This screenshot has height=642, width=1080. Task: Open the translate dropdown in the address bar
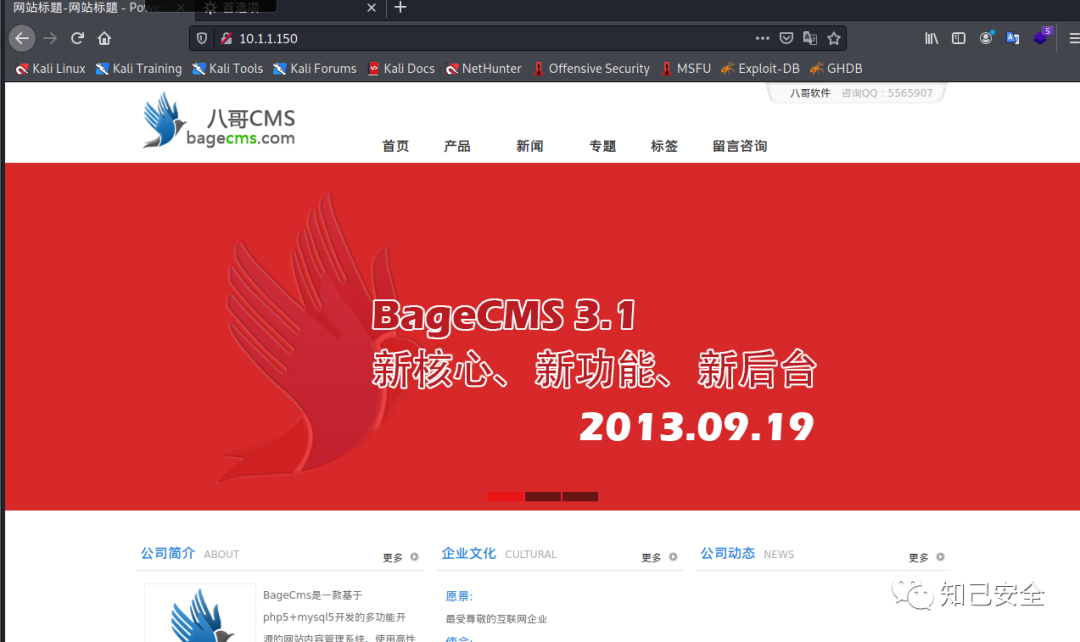pos(810,38)
